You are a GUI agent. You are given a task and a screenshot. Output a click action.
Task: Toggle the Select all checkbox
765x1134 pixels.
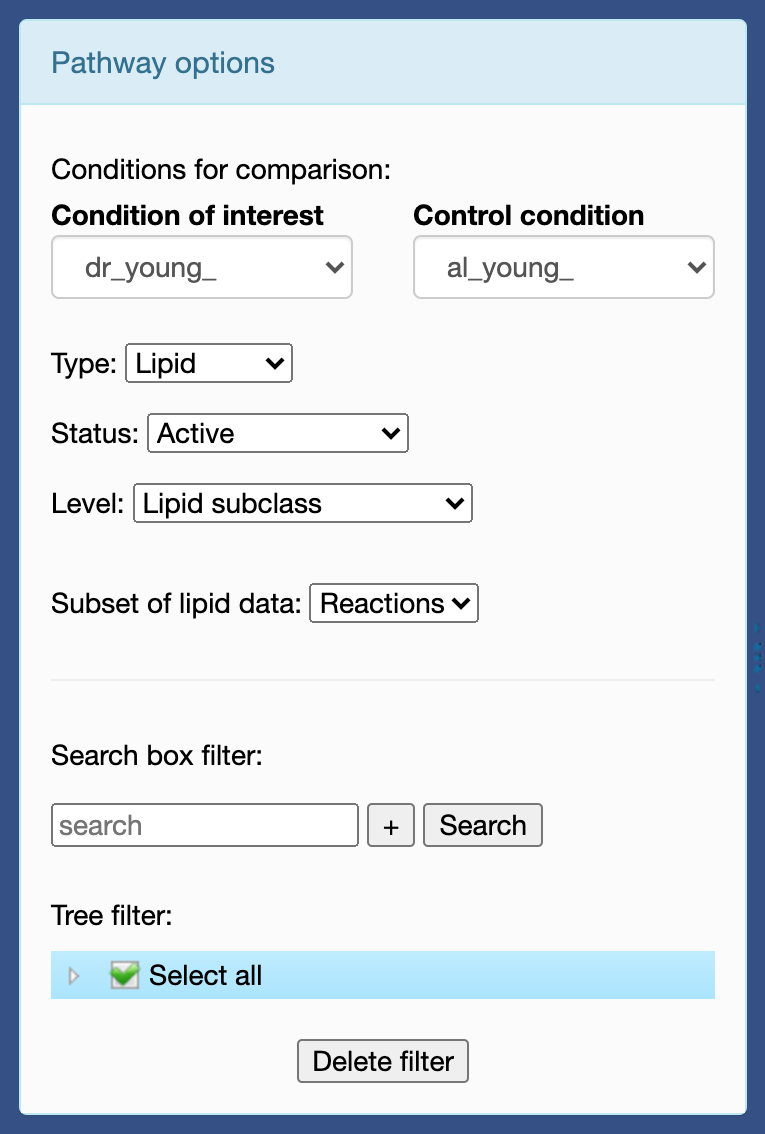[124, 976]
